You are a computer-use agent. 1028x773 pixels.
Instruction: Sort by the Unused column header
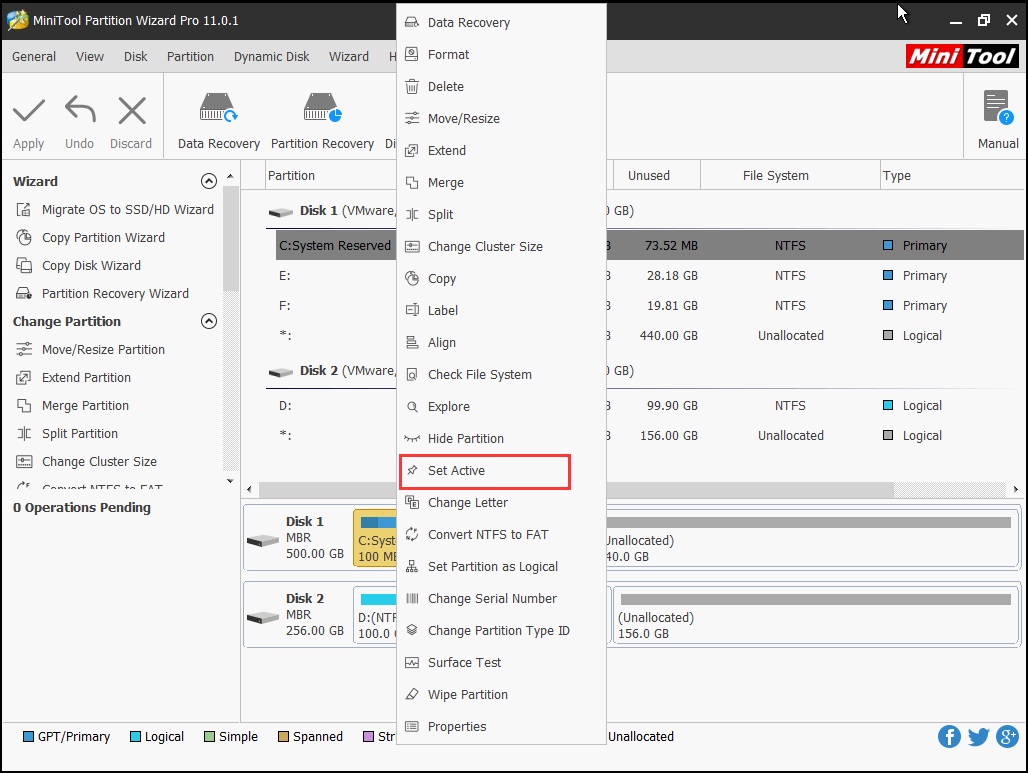click(x=657, y=175)
